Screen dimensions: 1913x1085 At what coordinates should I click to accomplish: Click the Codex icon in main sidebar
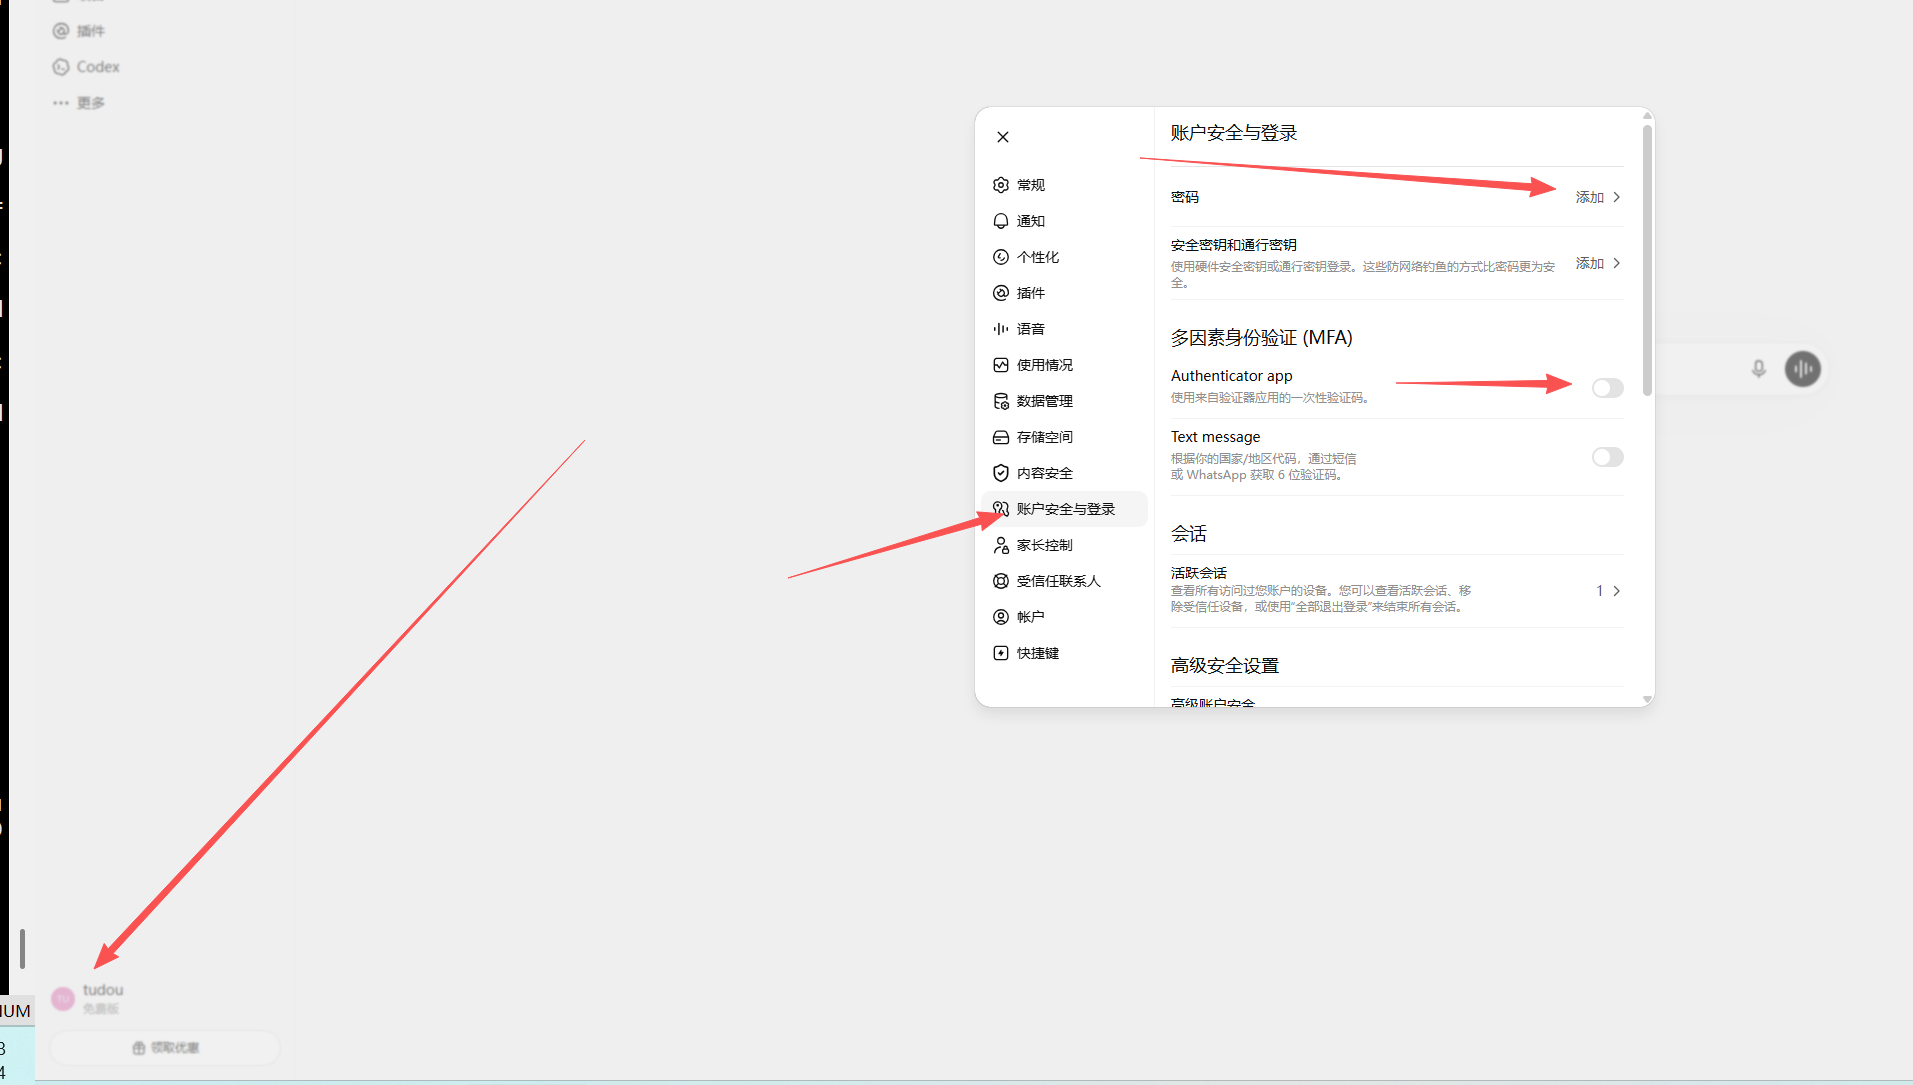[61, 67]
